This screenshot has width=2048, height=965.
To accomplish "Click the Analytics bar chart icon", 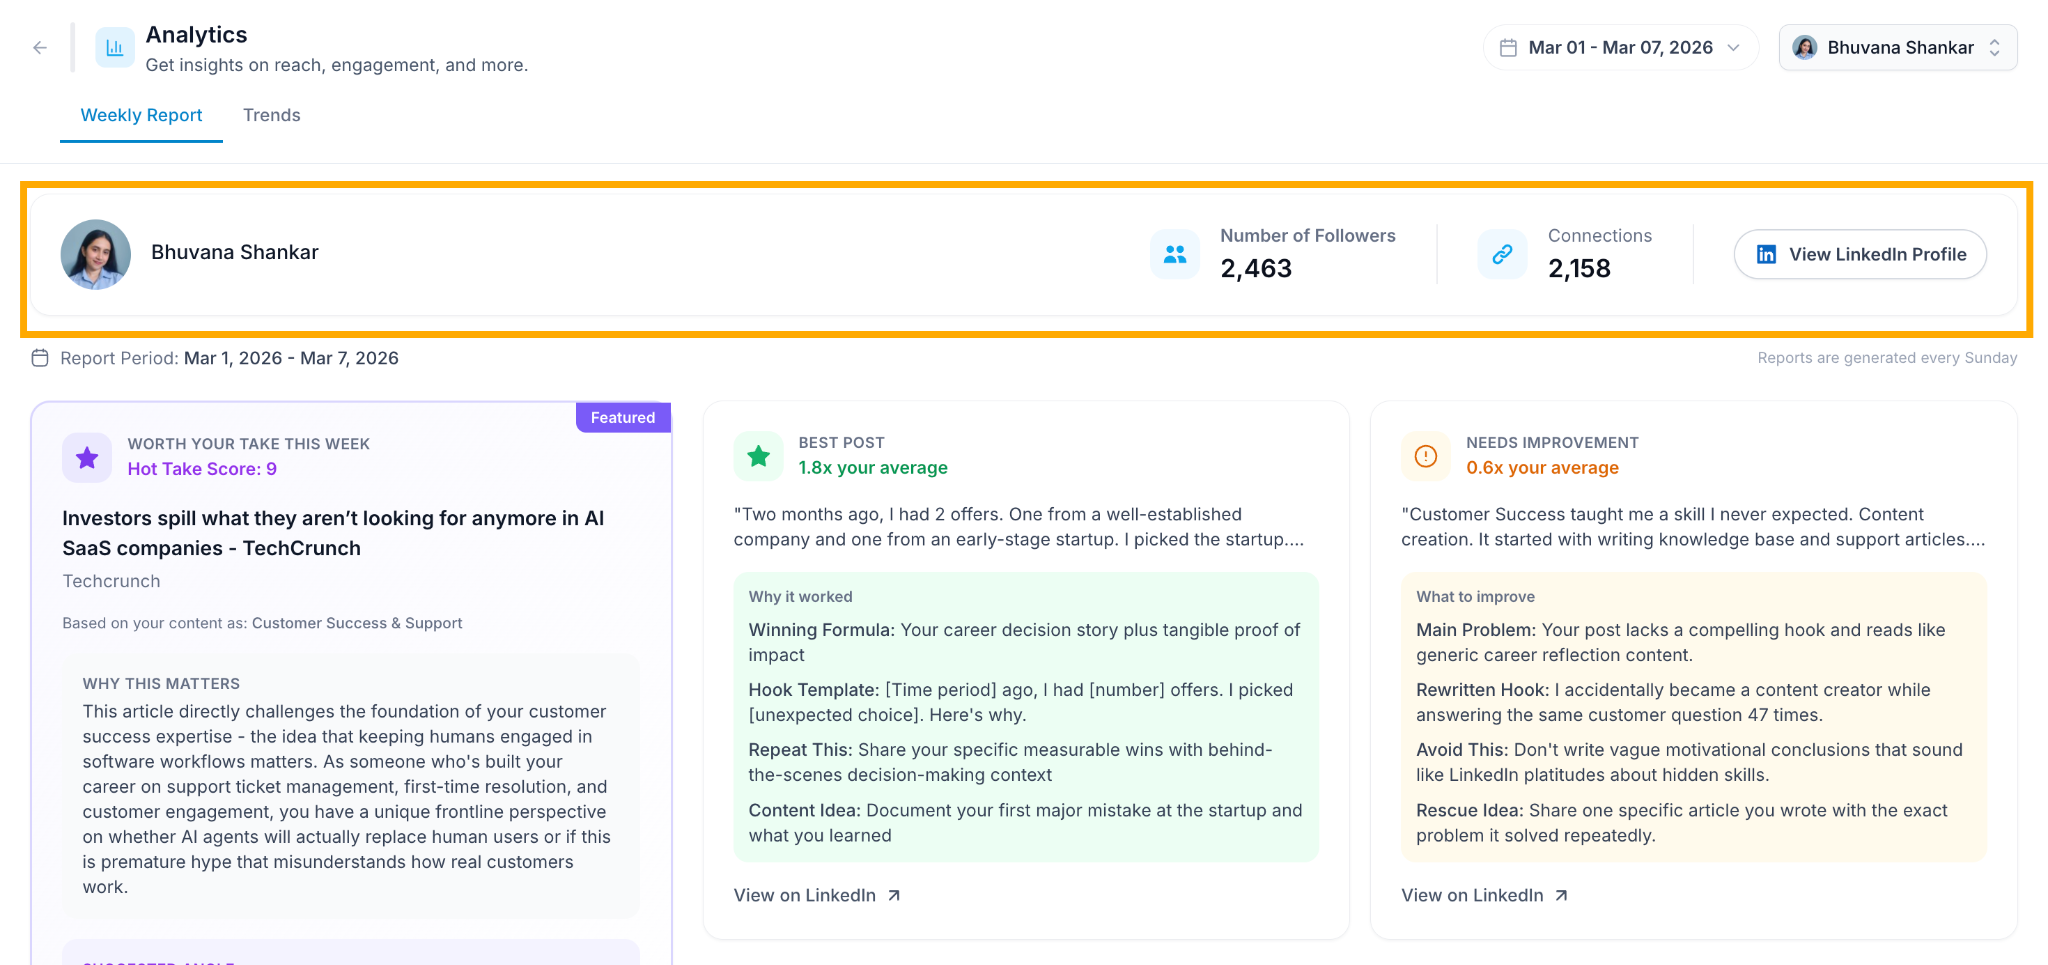I will coord(115,48).
